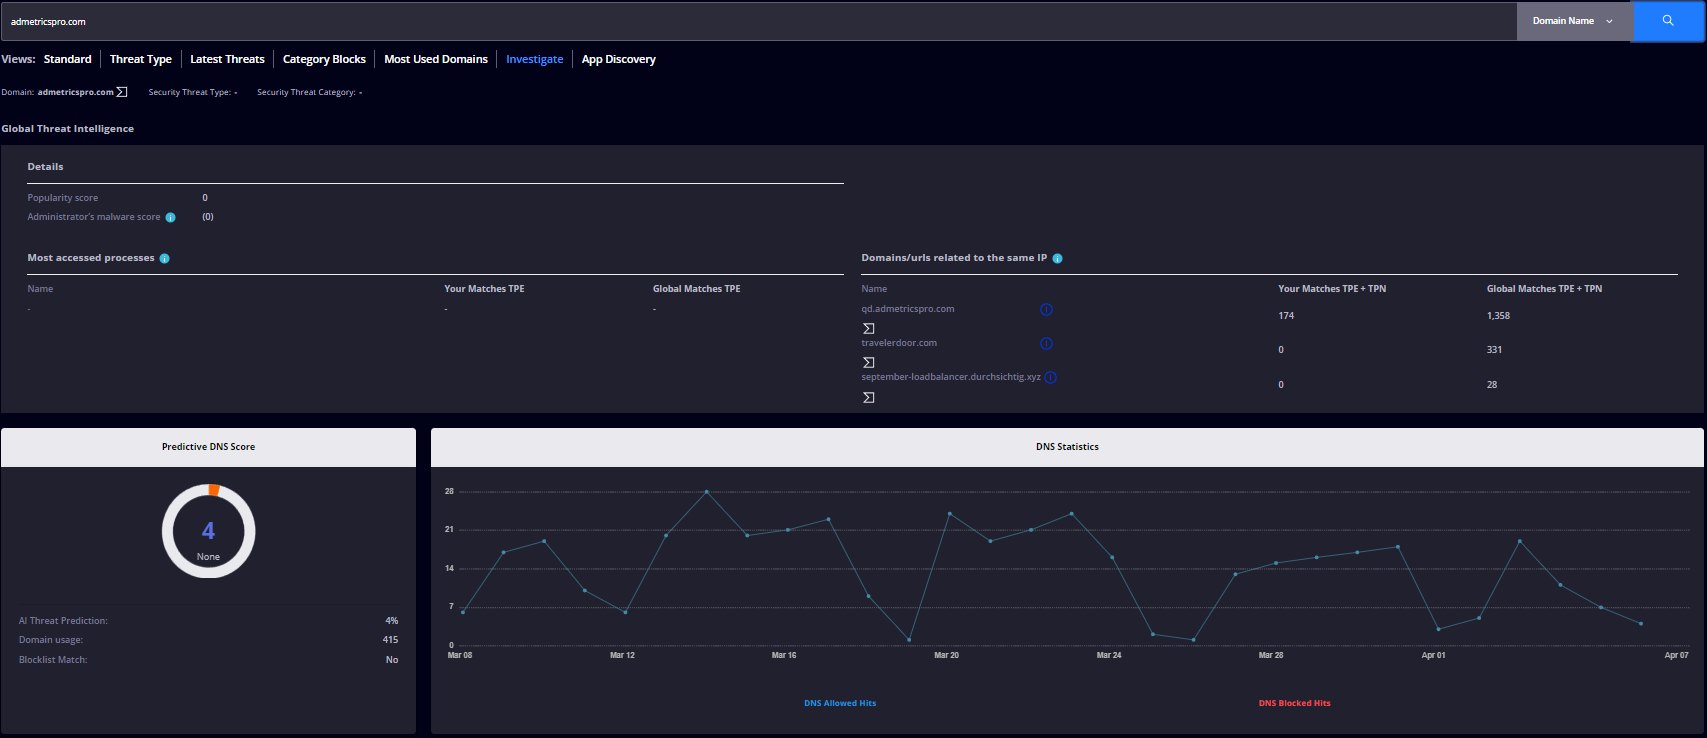Click the sigma icon under travelerdoor.com

(x=869, y=362)
